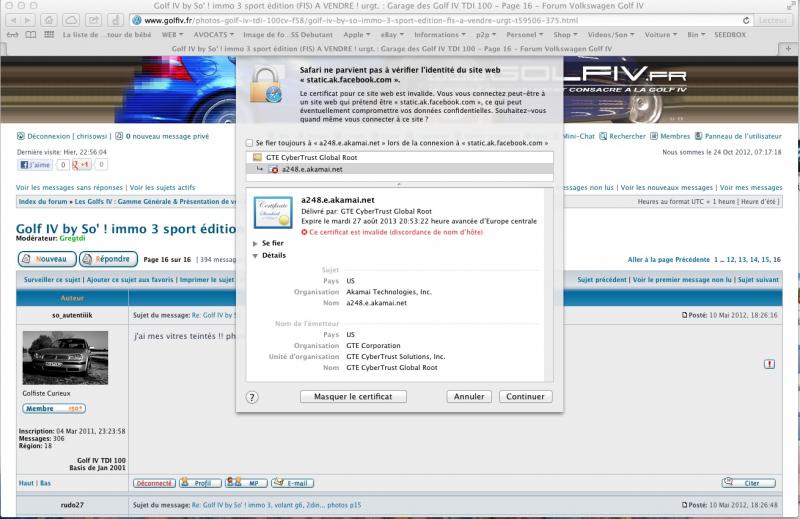Viewport: 800px width, 519px height.
Task: Click the Continuer button
Action: click(525, 397)
